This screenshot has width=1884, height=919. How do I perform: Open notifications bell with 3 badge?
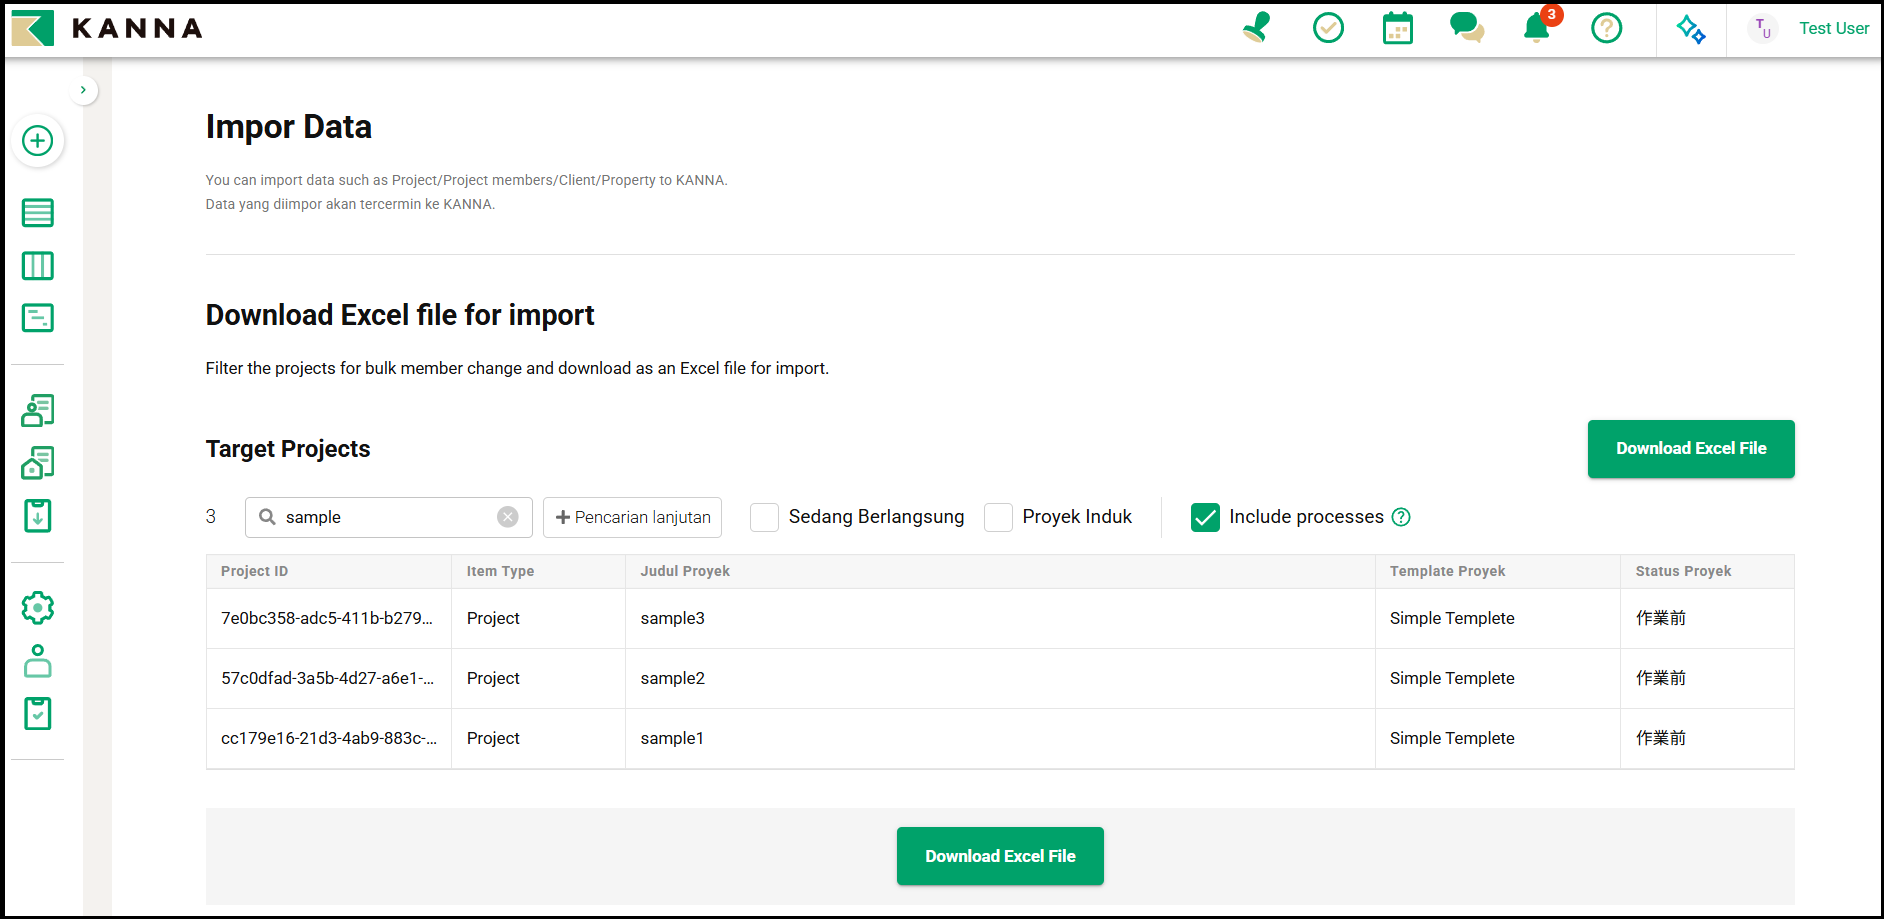click(1539, 26)
